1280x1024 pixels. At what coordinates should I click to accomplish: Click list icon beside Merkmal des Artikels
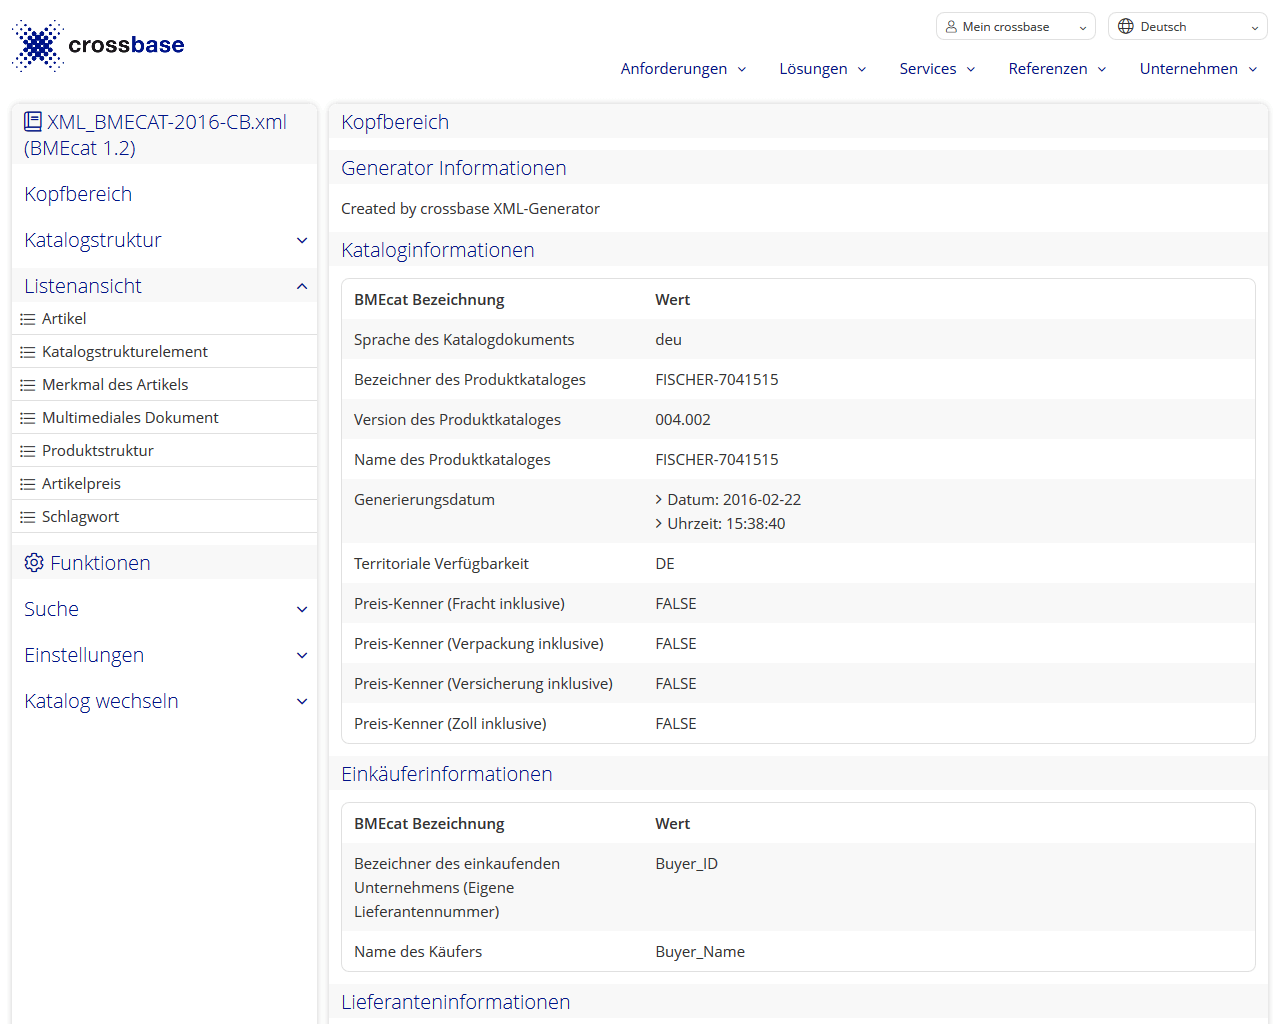pyautogui.click(x=28, y=385)
